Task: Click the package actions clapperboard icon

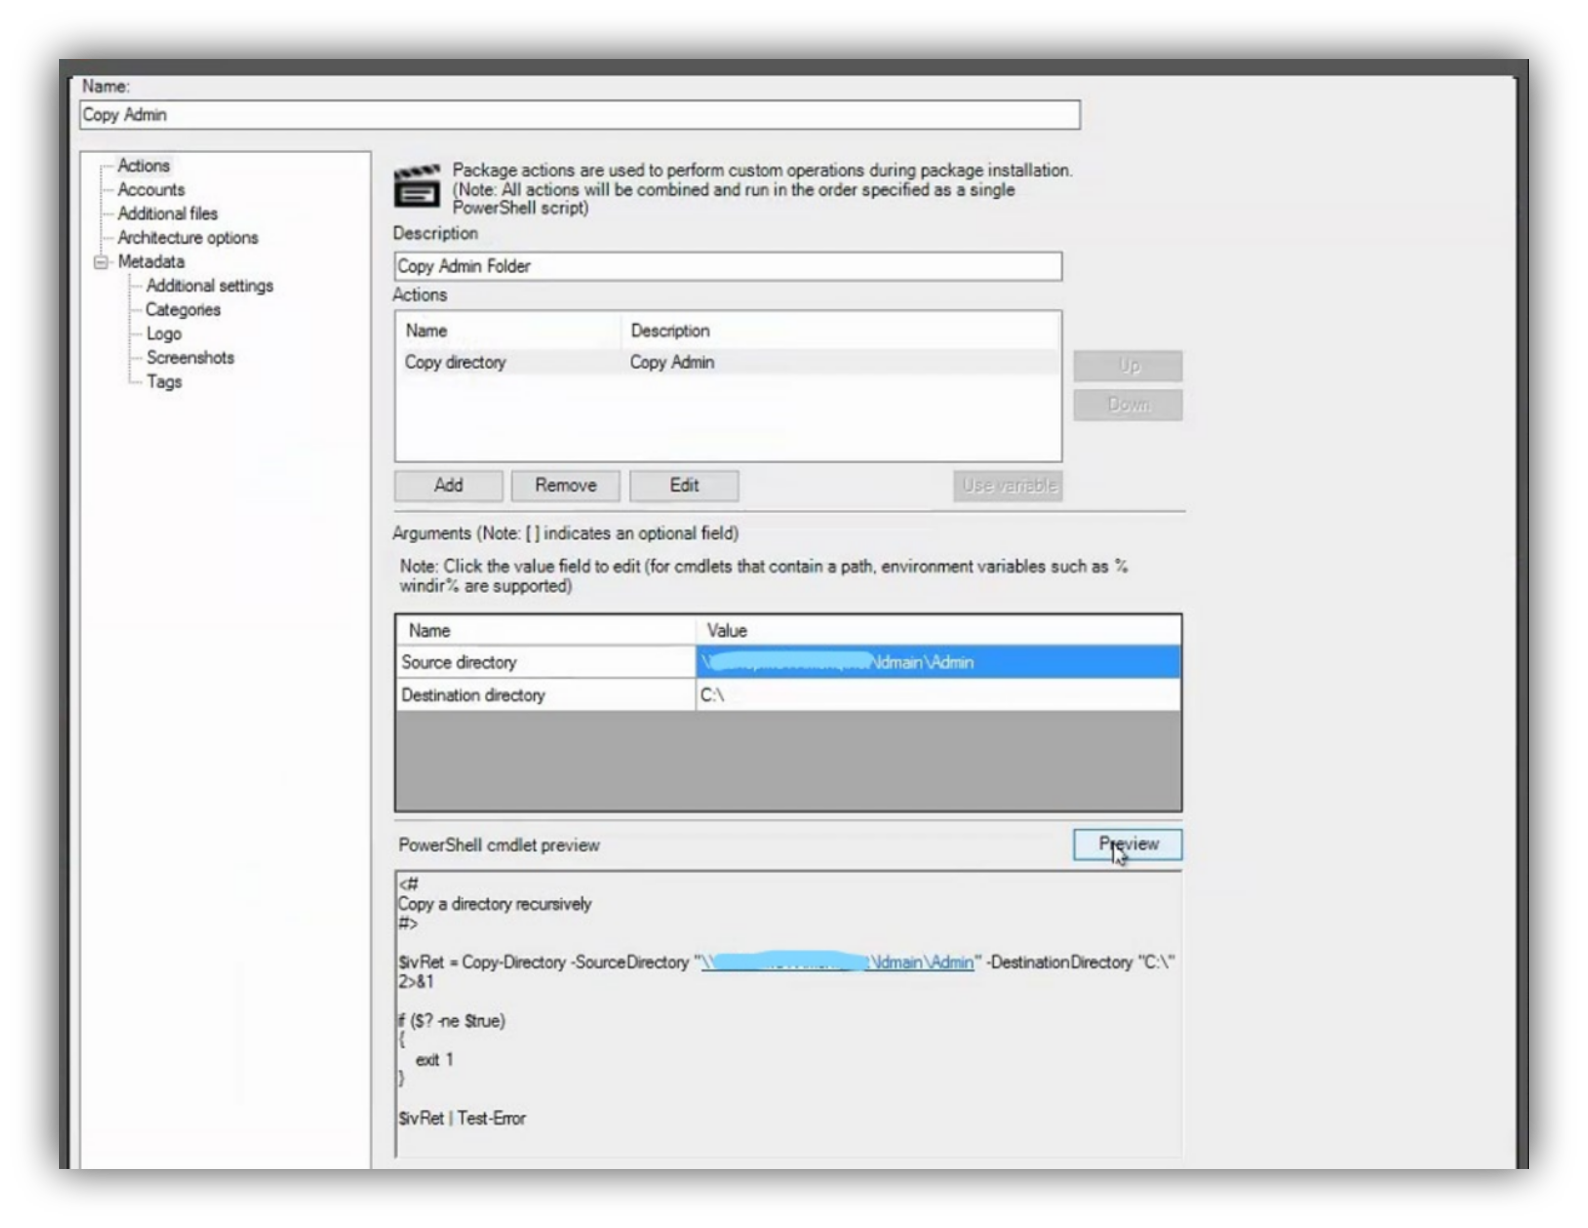Action: click(416, 187)
